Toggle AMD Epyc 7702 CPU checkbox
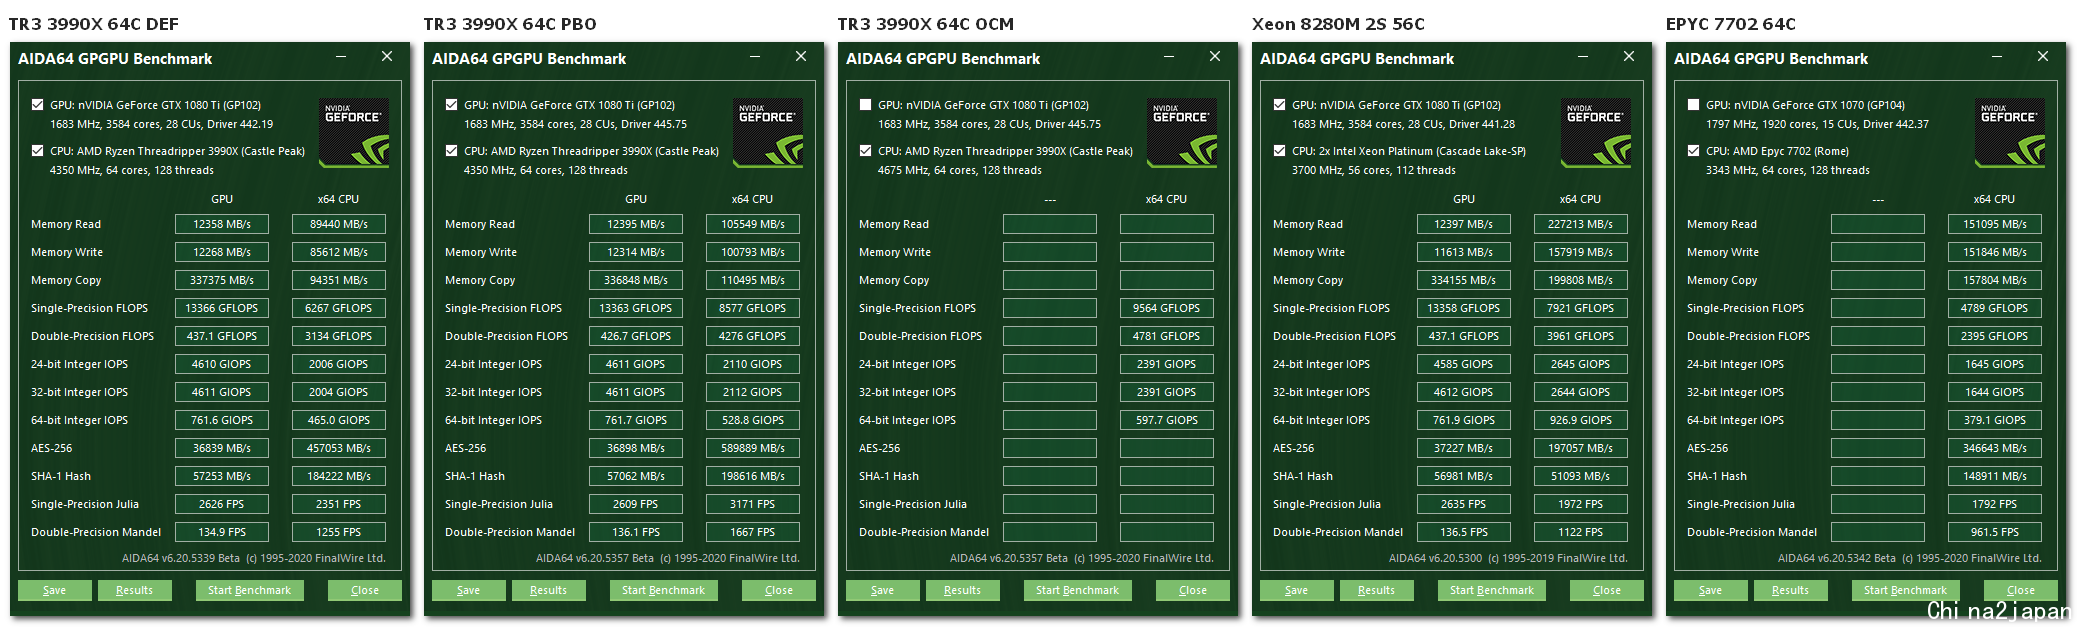The width and height of the screenshot is (2077, 627). pyautogui.click(x=1694, y=151)
